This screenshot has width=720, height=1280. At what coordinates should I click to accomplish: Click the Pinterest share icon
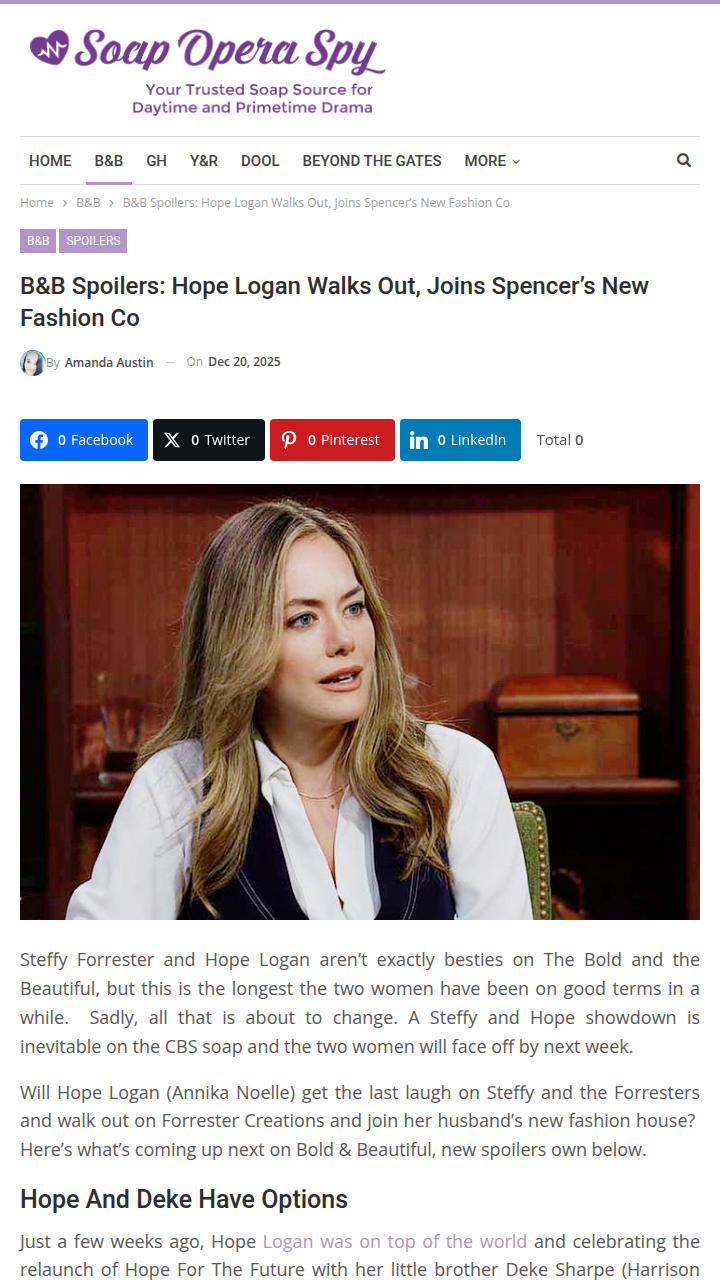pos(289,440)
